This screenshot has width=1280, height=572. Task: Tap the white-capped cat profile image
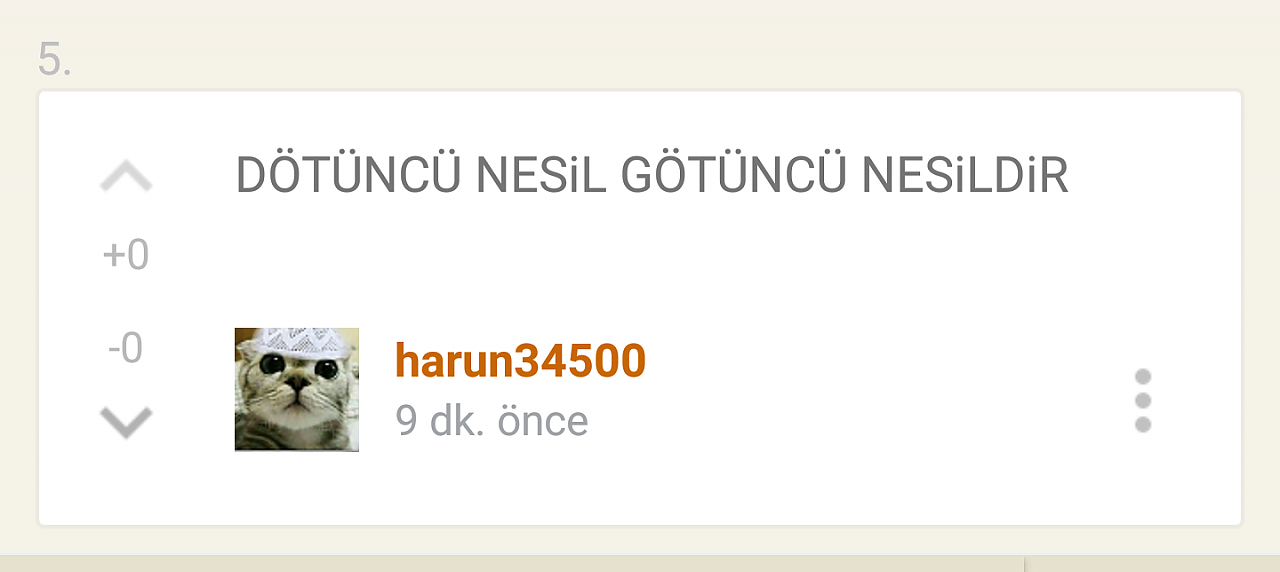pos(297,389)
